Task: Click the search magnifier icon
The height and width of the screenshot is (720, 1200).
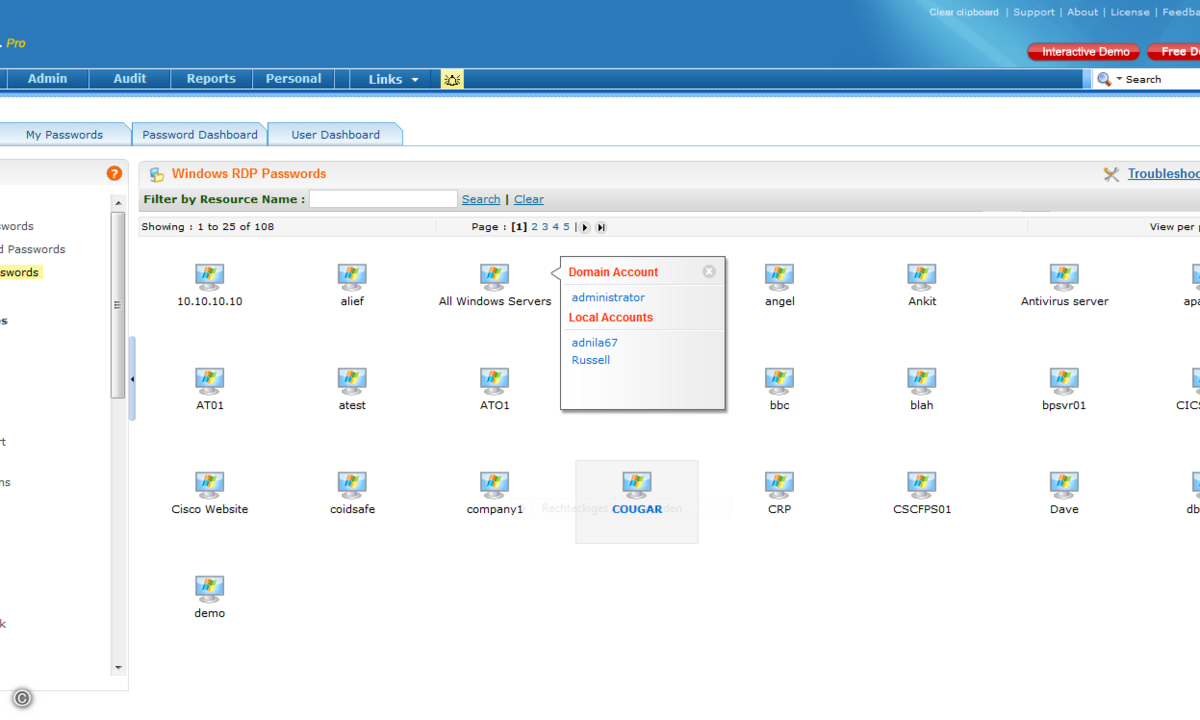Action: pos(1104,79)
